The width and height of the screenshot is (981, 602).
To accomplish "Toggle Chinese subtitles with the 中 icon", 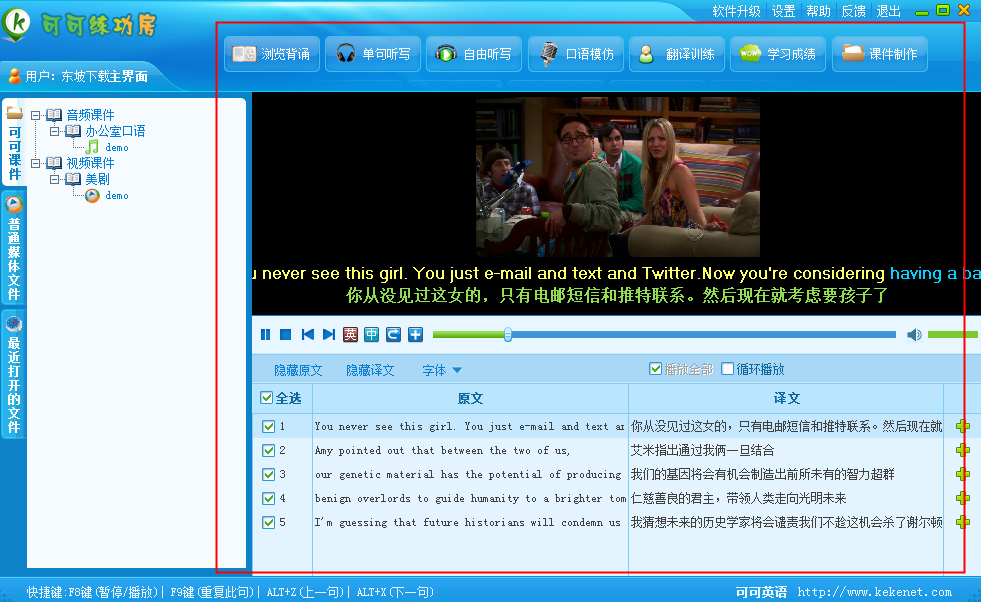I will pyautogui.click(x=372, y=335).
